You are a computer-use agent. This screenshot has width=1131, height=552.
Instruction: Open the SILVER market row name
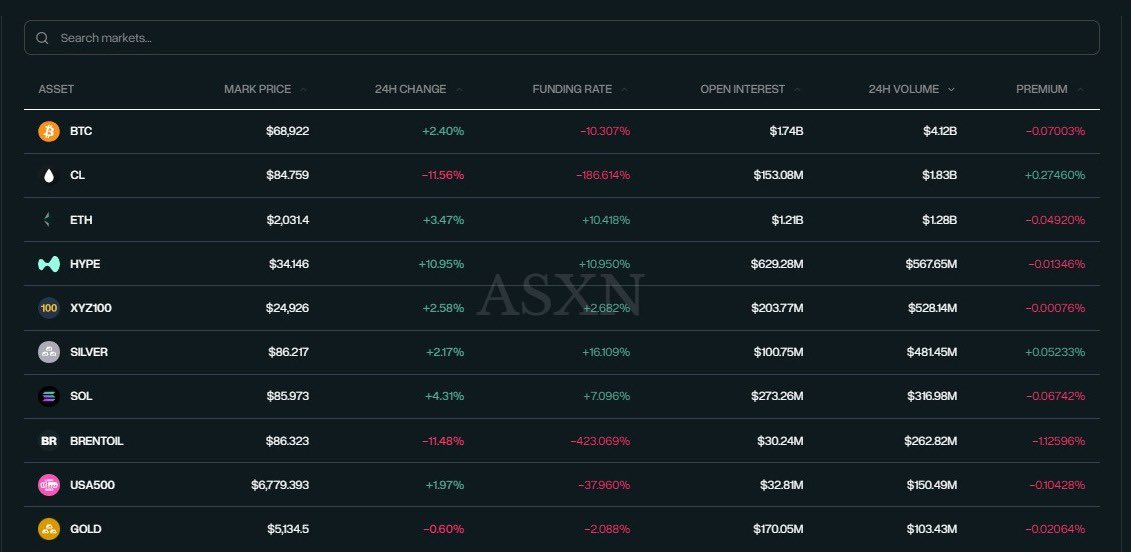point(89,352)
